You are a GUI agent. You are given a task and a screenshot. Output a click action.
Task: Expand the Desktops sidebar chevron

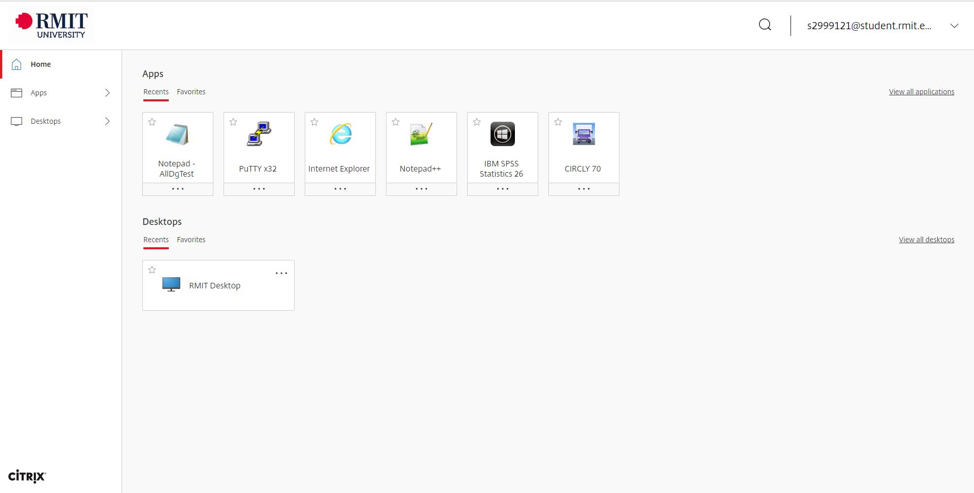[107, 121]
